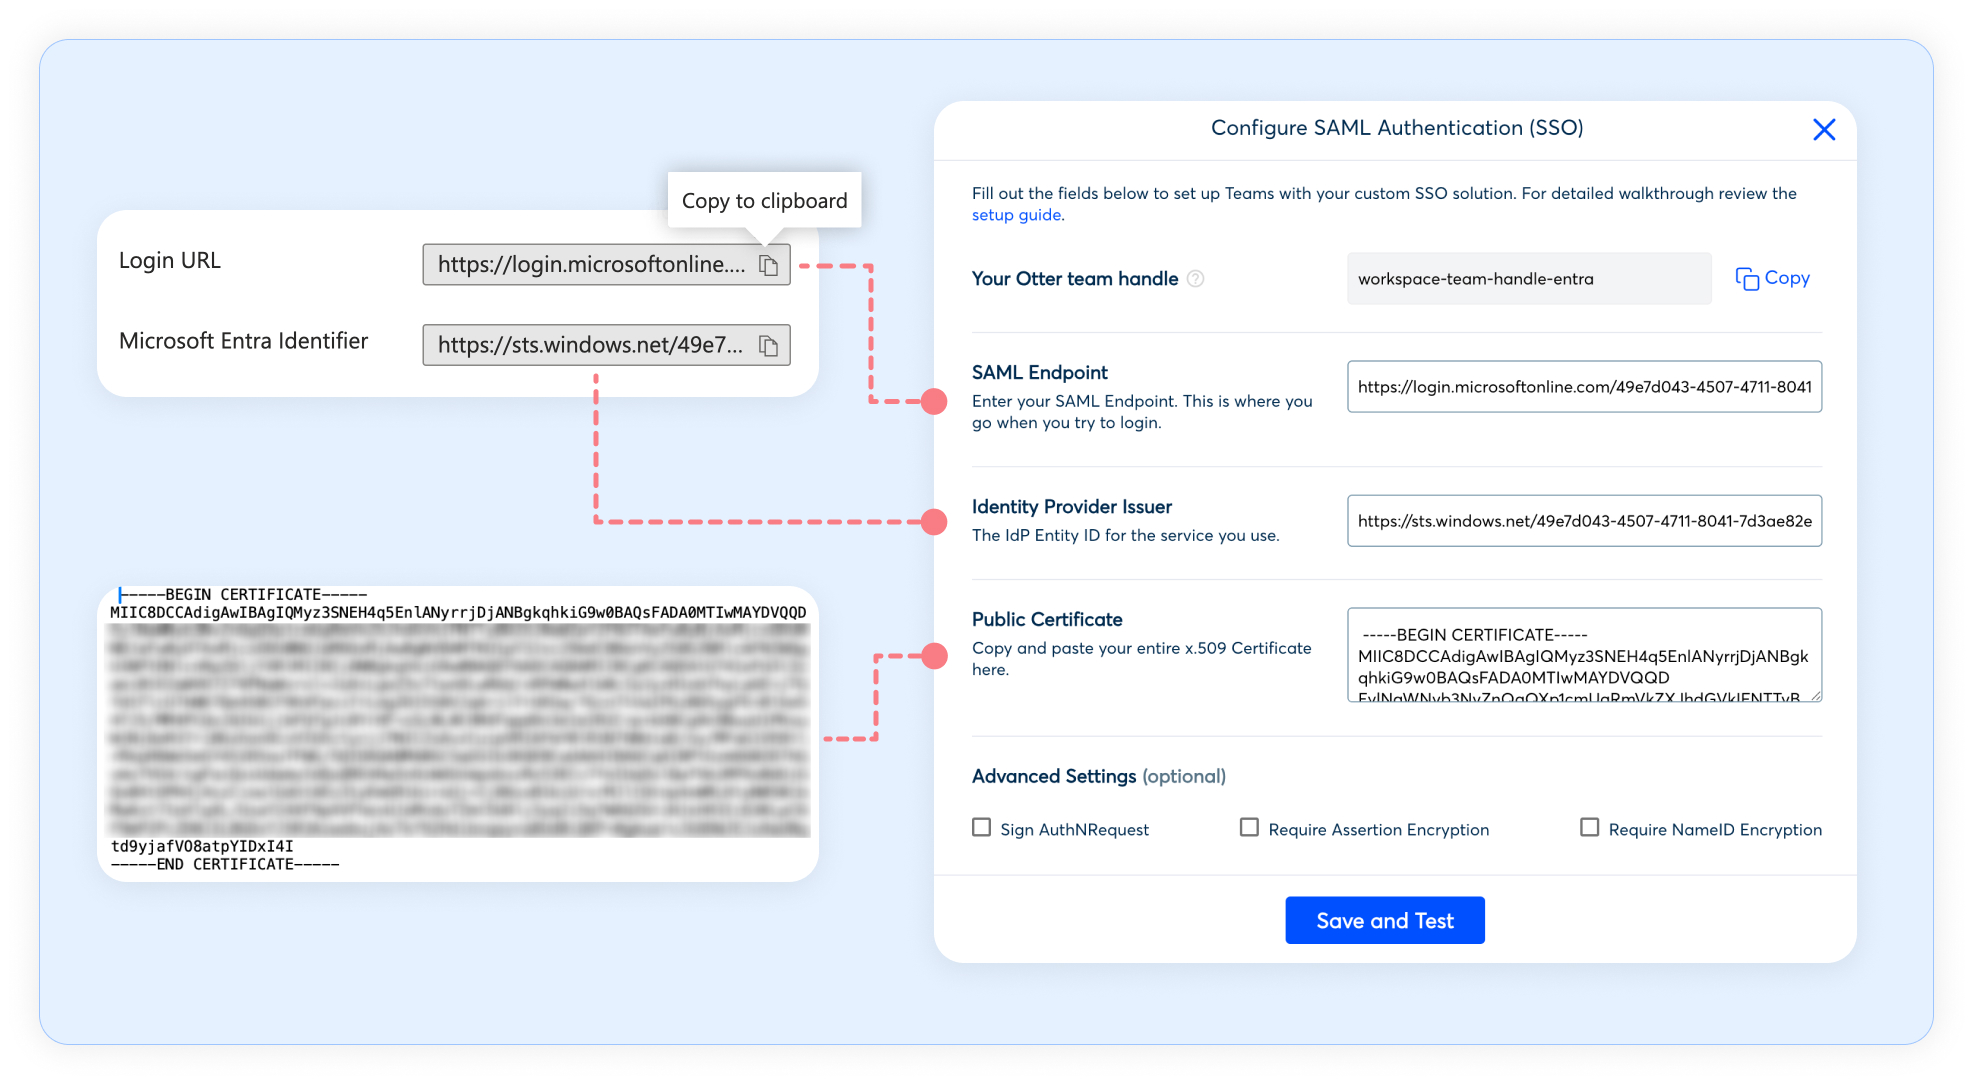Copy the Login URL to clipboard
The image size is (1973, 1084).
point(768,265)
